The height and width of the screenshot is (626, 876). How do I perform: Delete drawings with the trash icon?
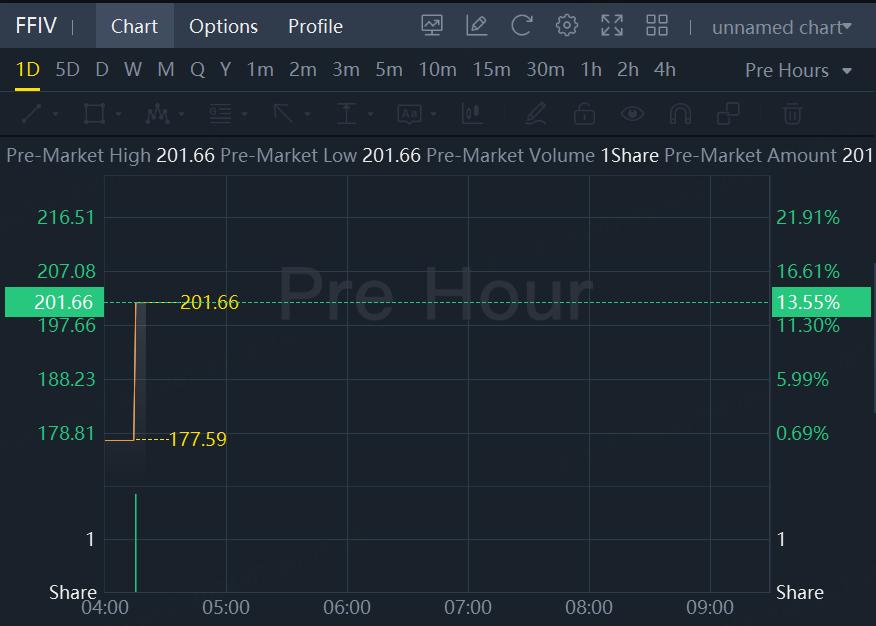click(792, 114)
